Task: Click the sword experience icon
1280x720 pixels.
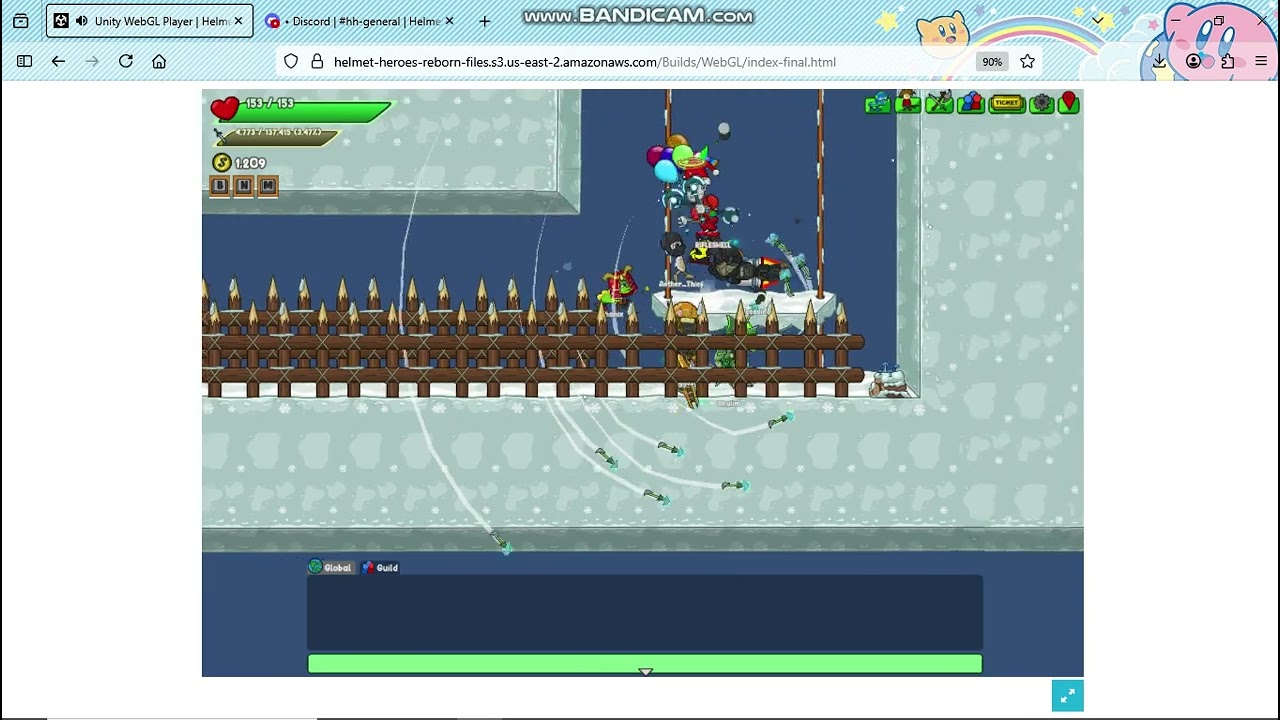Action: point(220,136)
